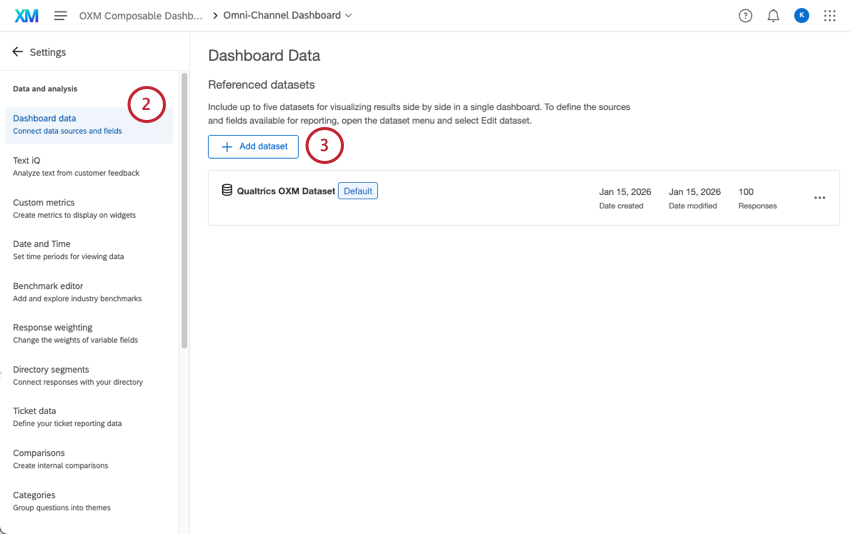Click the back arrow next to Settings
Screen dimensions: 850x534
pos(17,52)
